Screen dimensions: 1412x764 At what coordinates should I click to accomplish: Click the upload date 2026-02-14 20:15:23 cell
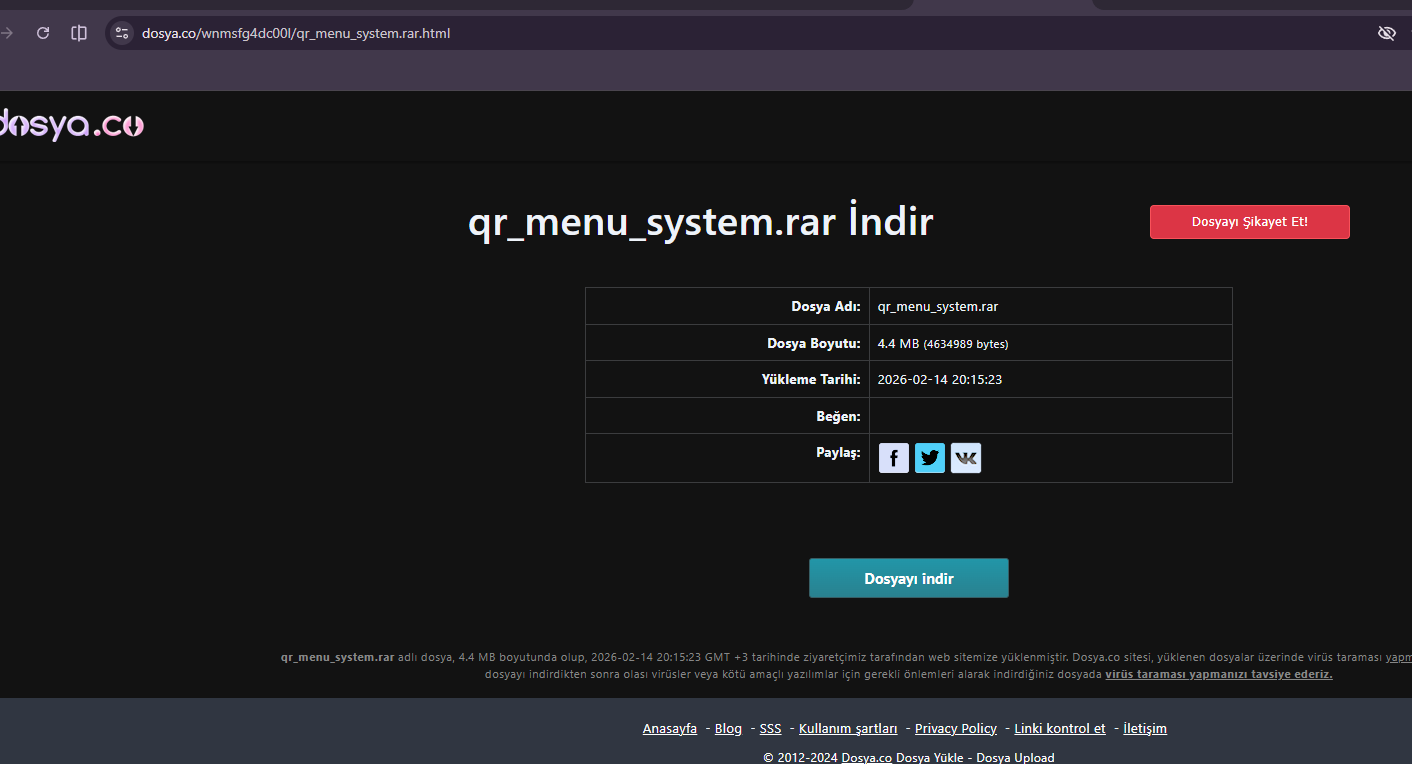[x=940, y=379]
